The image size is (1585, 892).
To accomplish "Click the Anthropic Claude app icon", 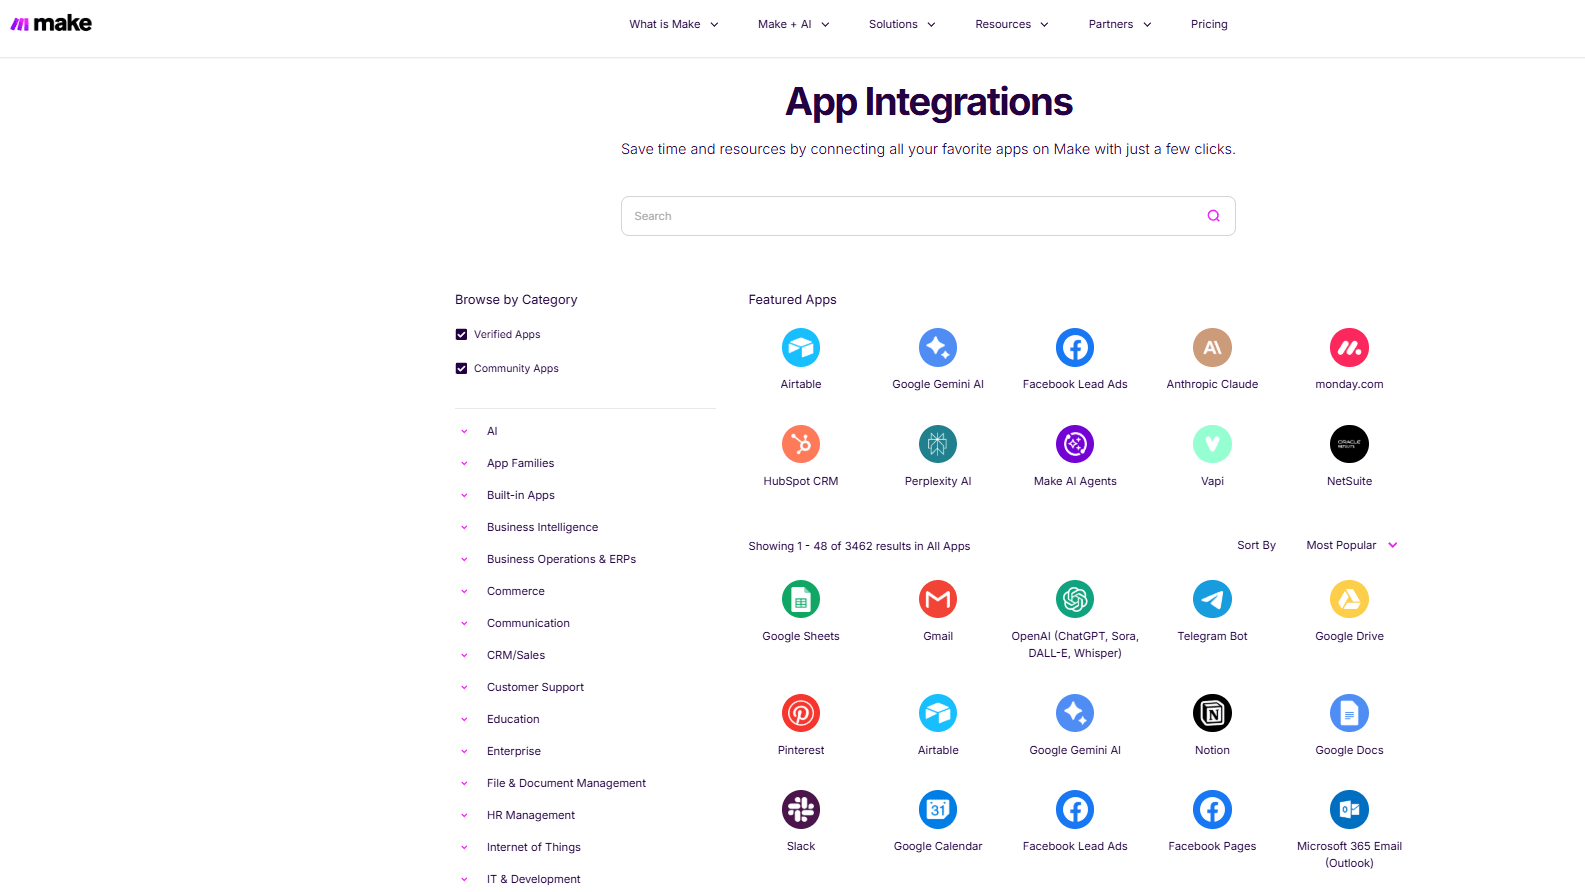I will point(1212,348).
